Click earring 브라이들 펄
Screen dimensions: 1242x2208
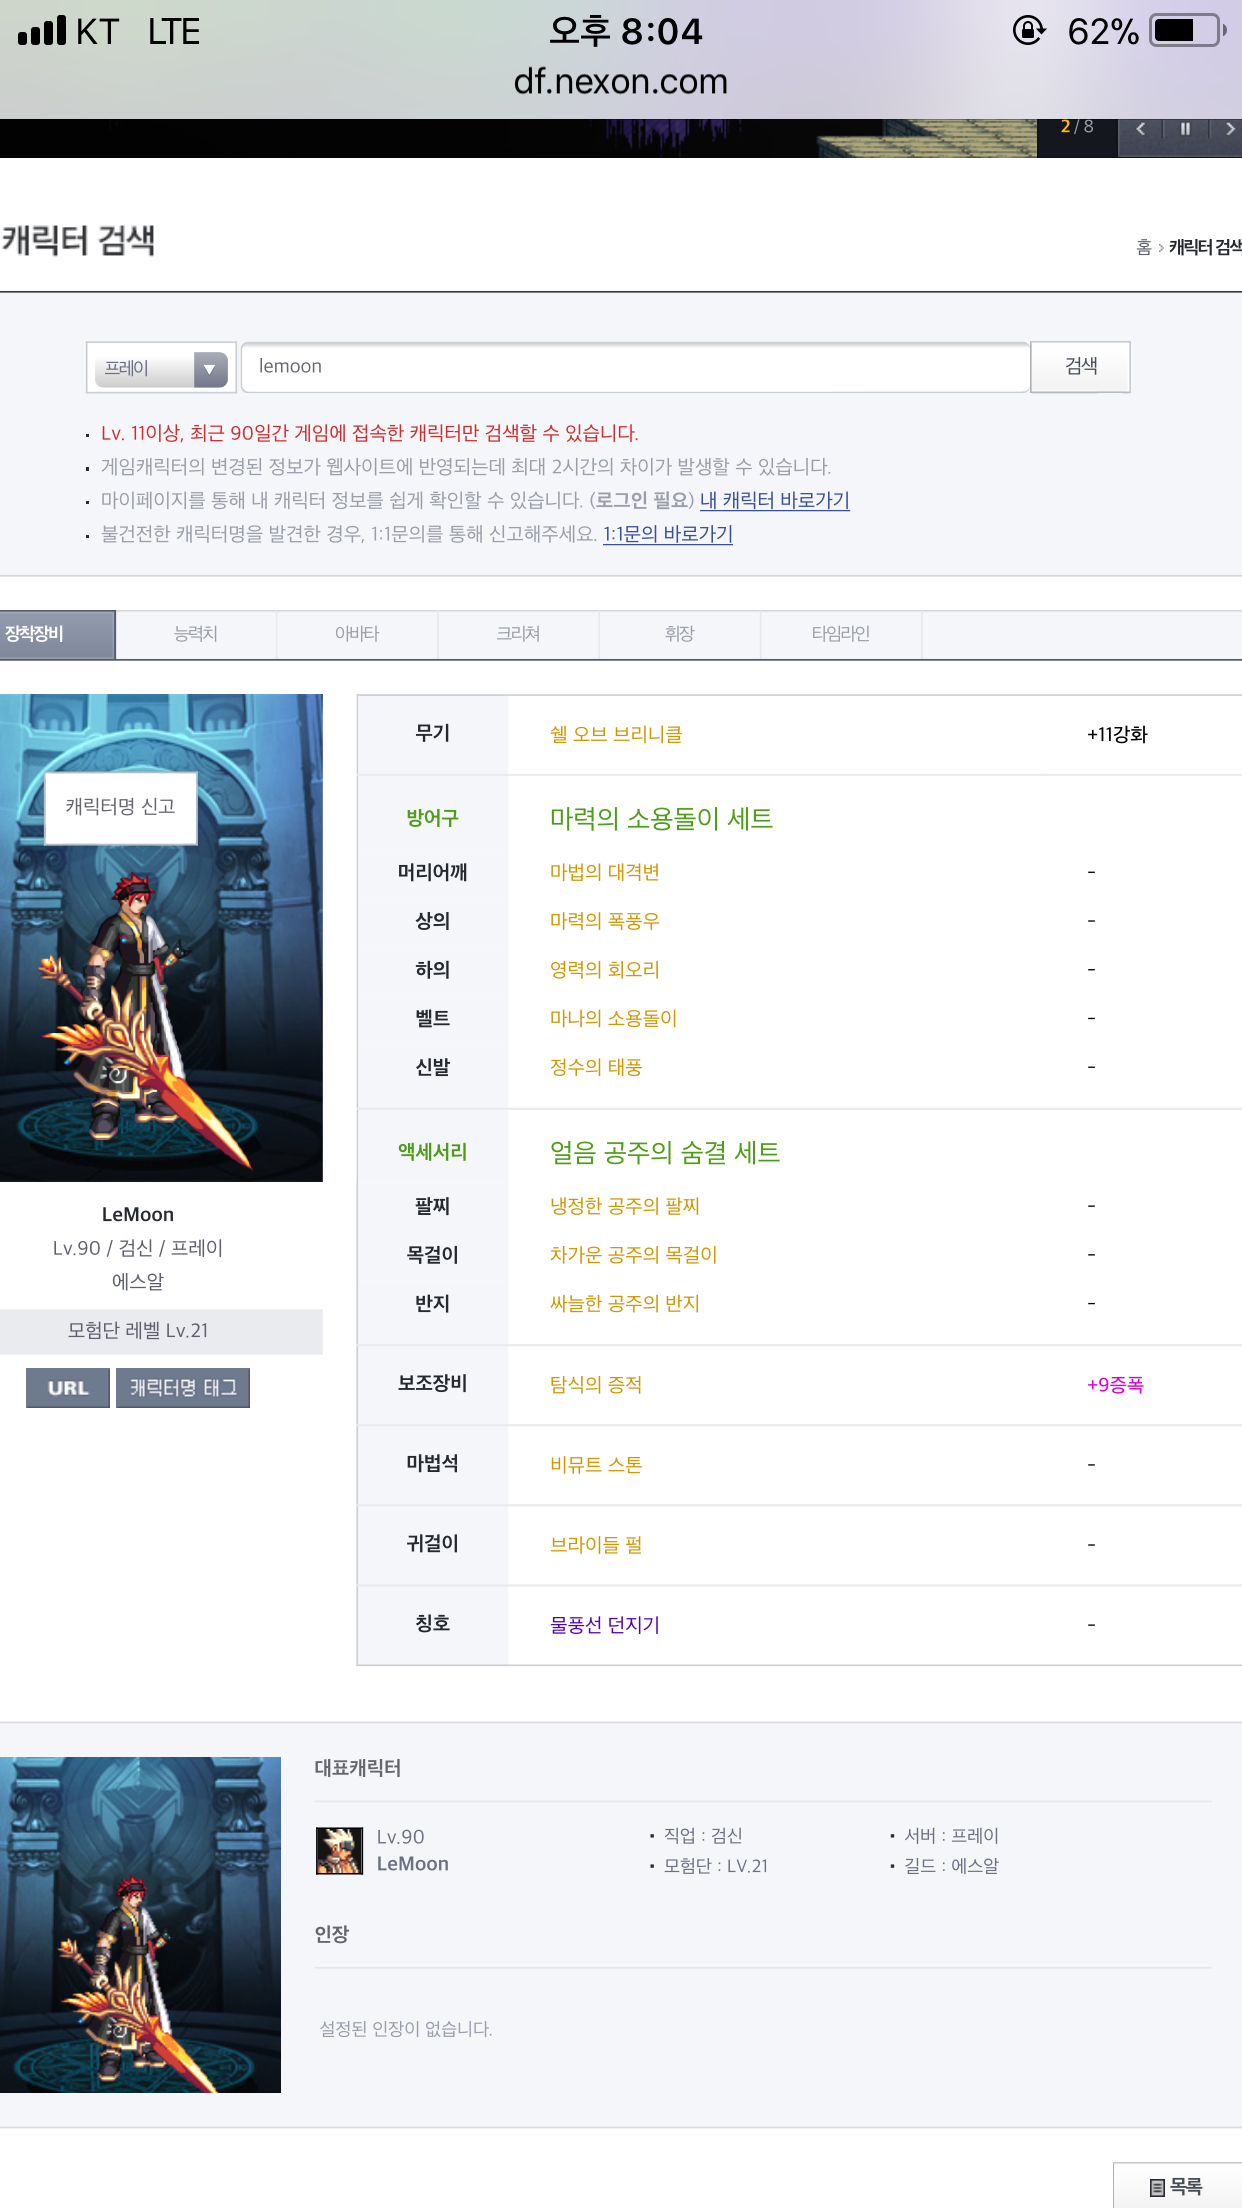point(596,1545)
